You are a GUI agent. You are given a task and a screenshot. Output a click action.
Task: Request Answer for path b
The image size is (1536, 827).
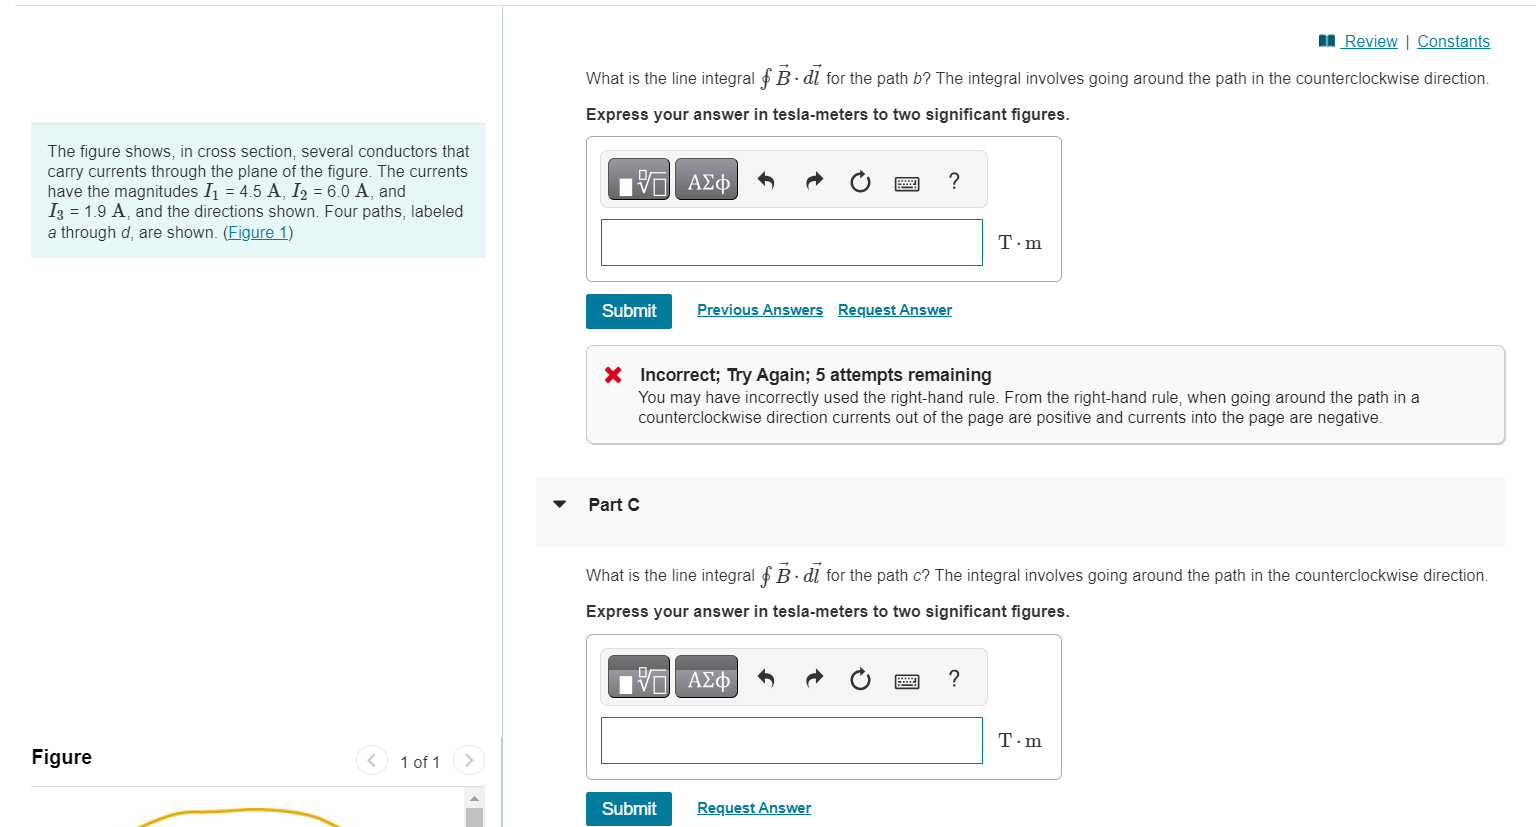click(x=895, y=310)
